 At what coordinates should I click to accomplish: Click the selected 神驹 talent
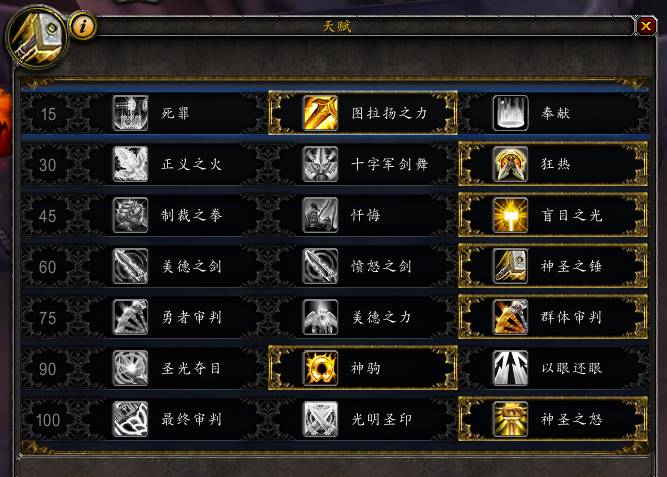pyautogui.click(x=363, y=368)
